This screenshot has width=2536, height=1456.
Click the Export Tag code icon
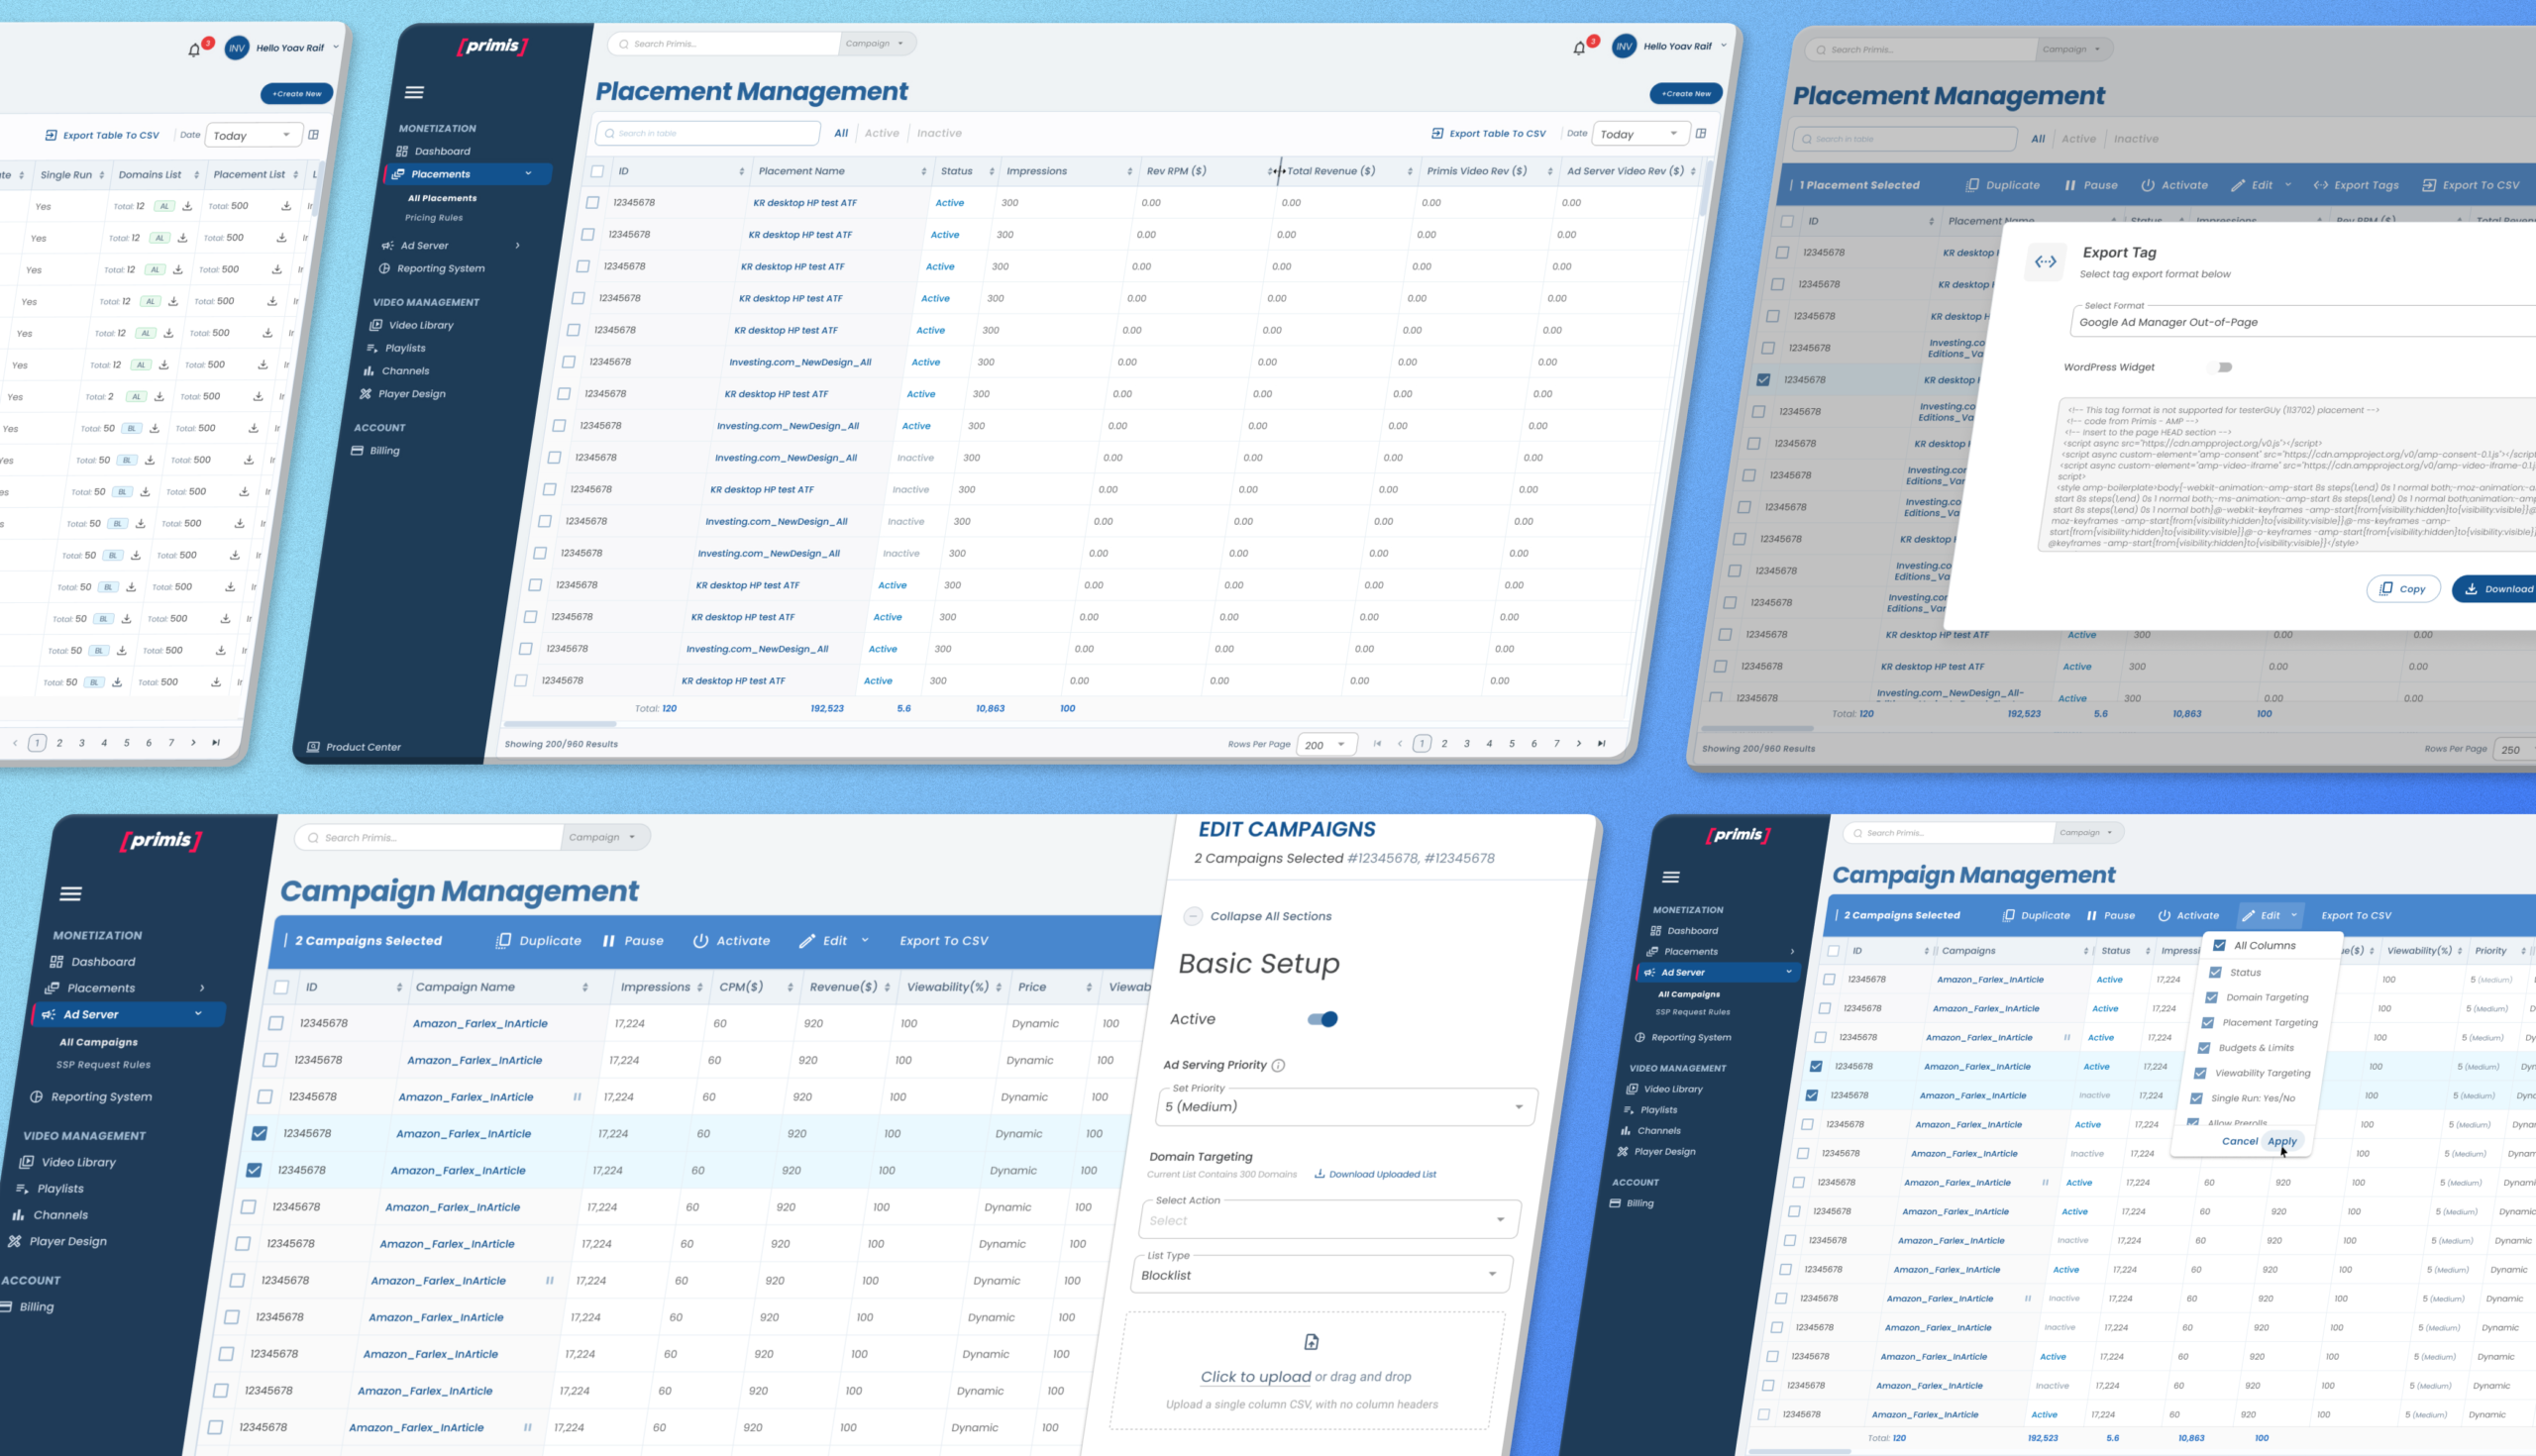point(2045,262)
